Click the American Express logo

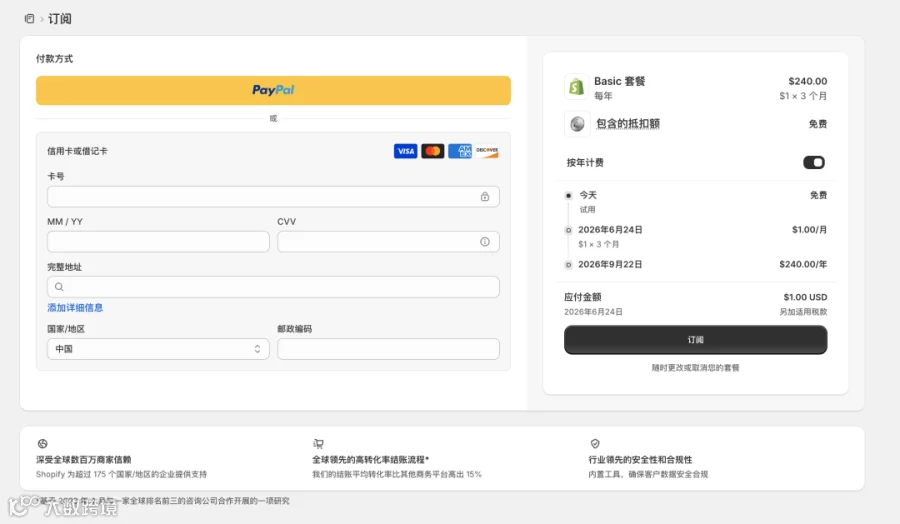pyautogui.click(x=460, y=151)
